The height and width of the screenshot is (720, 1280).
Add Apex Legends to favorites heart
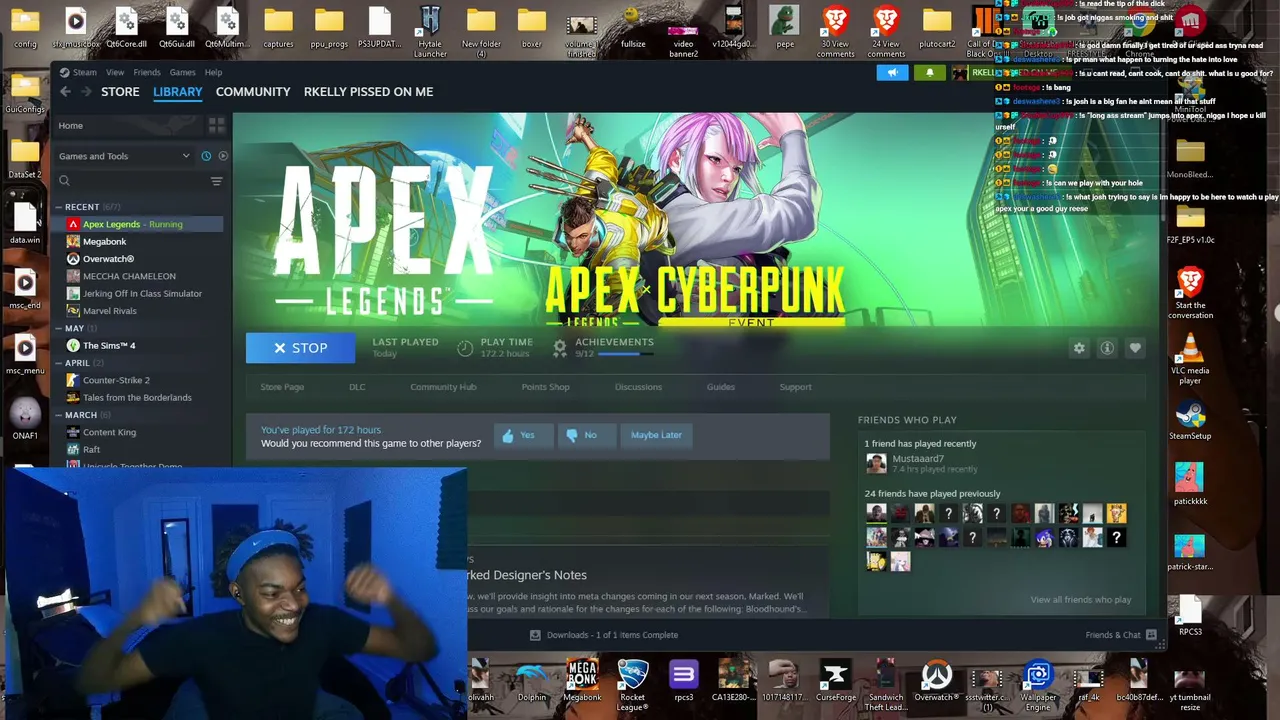(x=1135, y=348)
